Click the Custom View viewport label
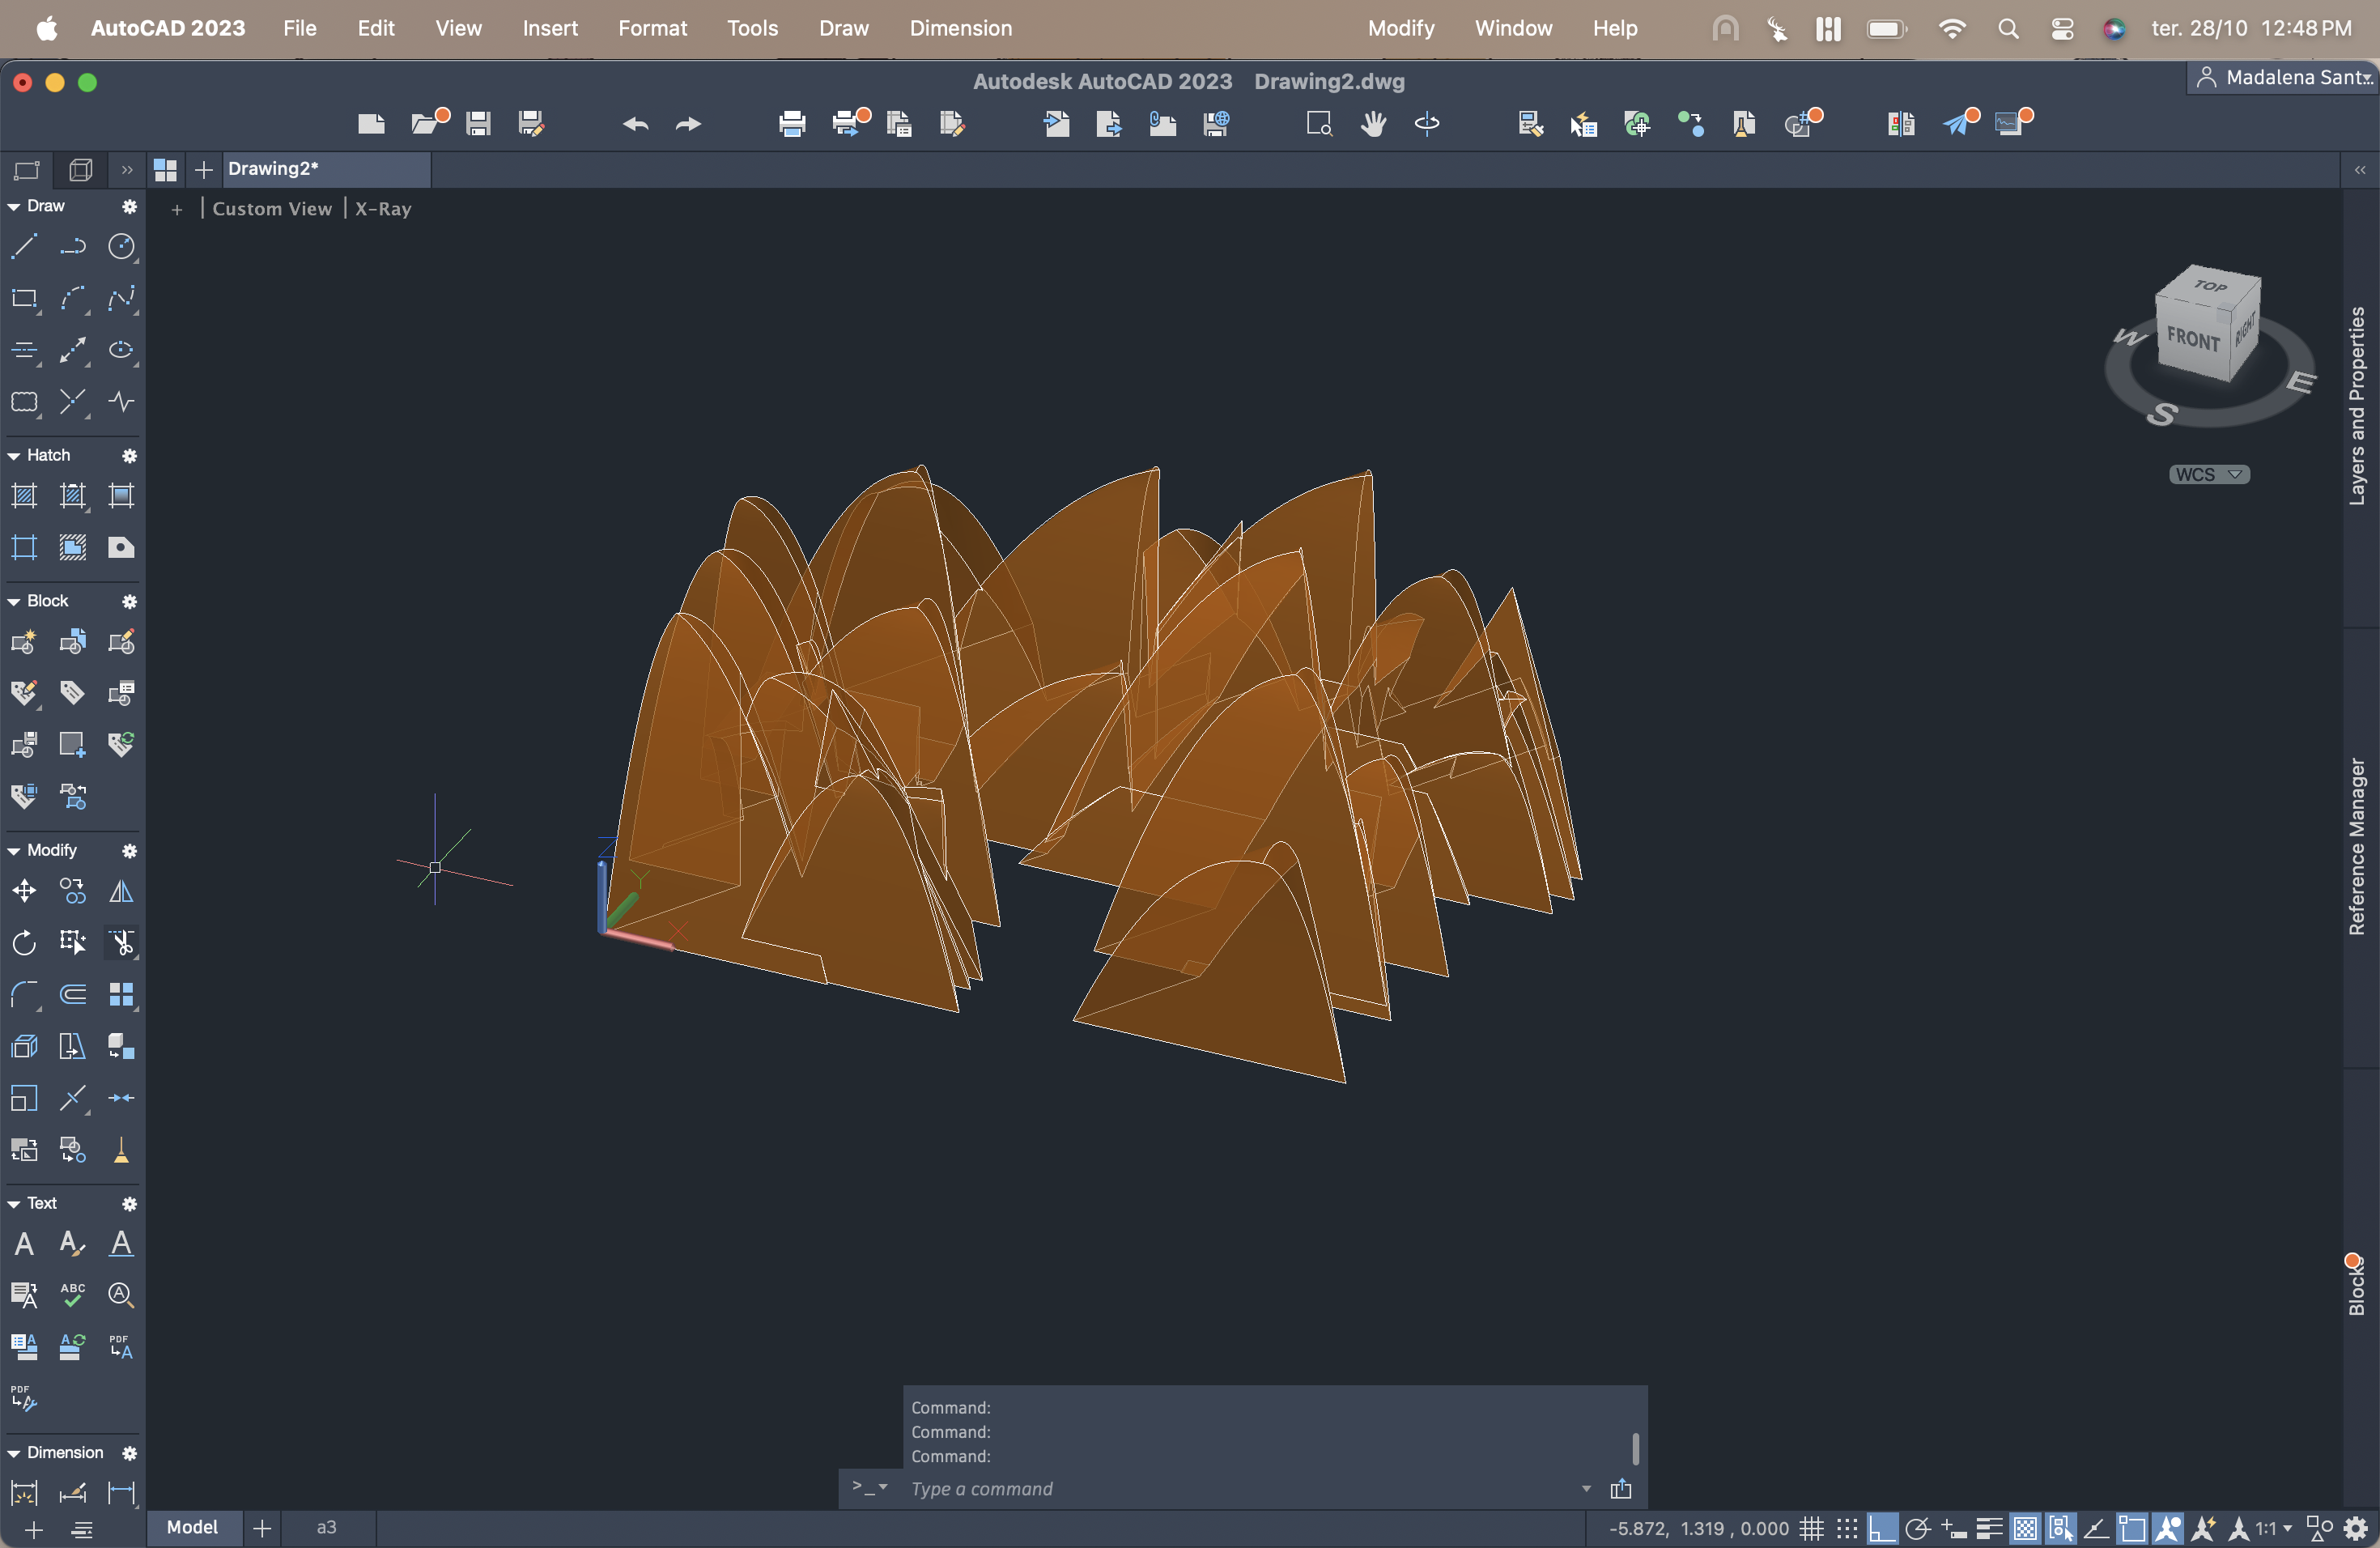Screen dimensions: 2380x1548 click(x=271, y=208)
